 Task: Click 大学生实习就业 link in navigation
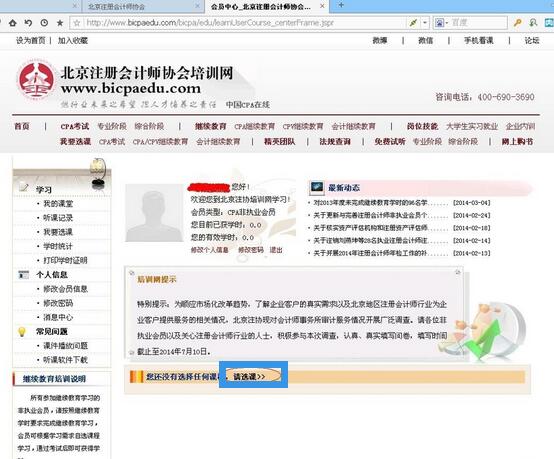coord(472,126)
